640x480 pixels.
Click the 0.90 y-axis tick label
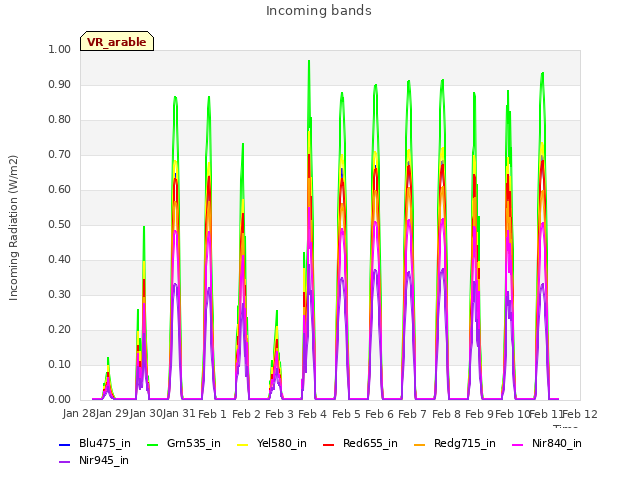60,84
